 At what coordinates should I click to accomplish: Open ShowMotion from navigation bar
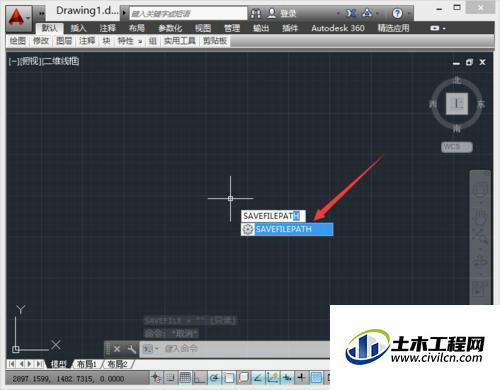(480, 289)
